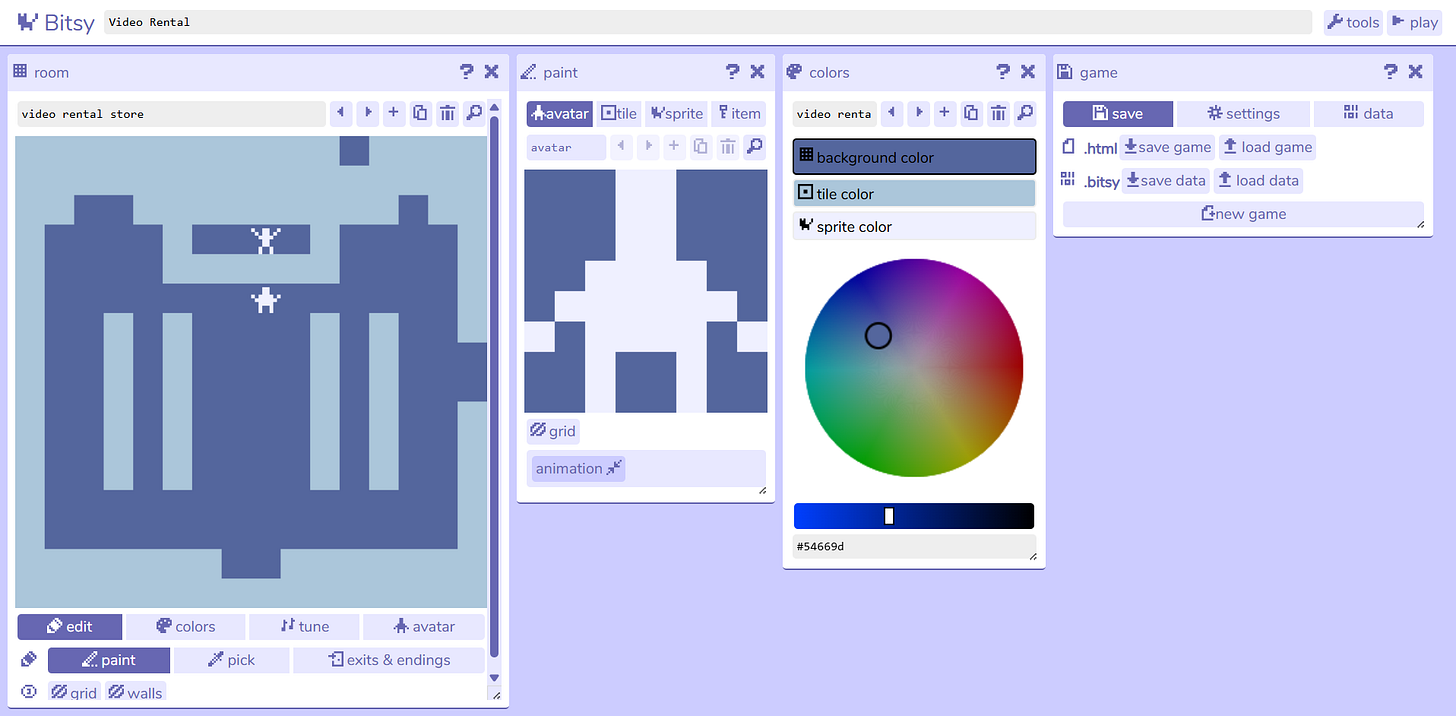Select the sprite color swatch
The image size is (1456, 716).
[x=914, y=226]
